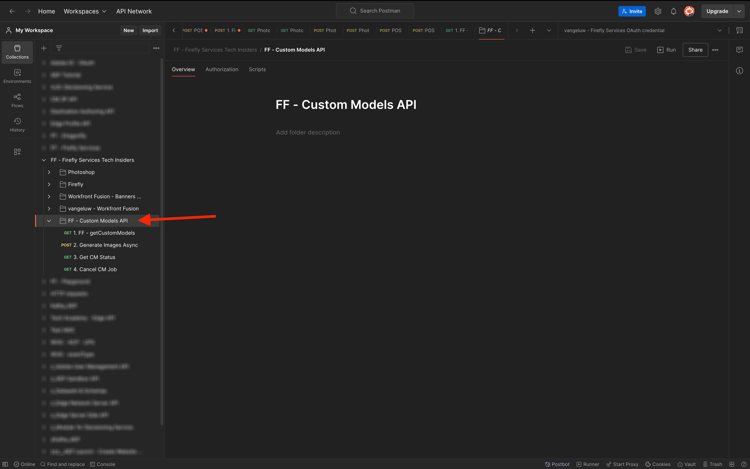Click the New button
This screenshot has width=750, height=469.
[x=129, y=30]
